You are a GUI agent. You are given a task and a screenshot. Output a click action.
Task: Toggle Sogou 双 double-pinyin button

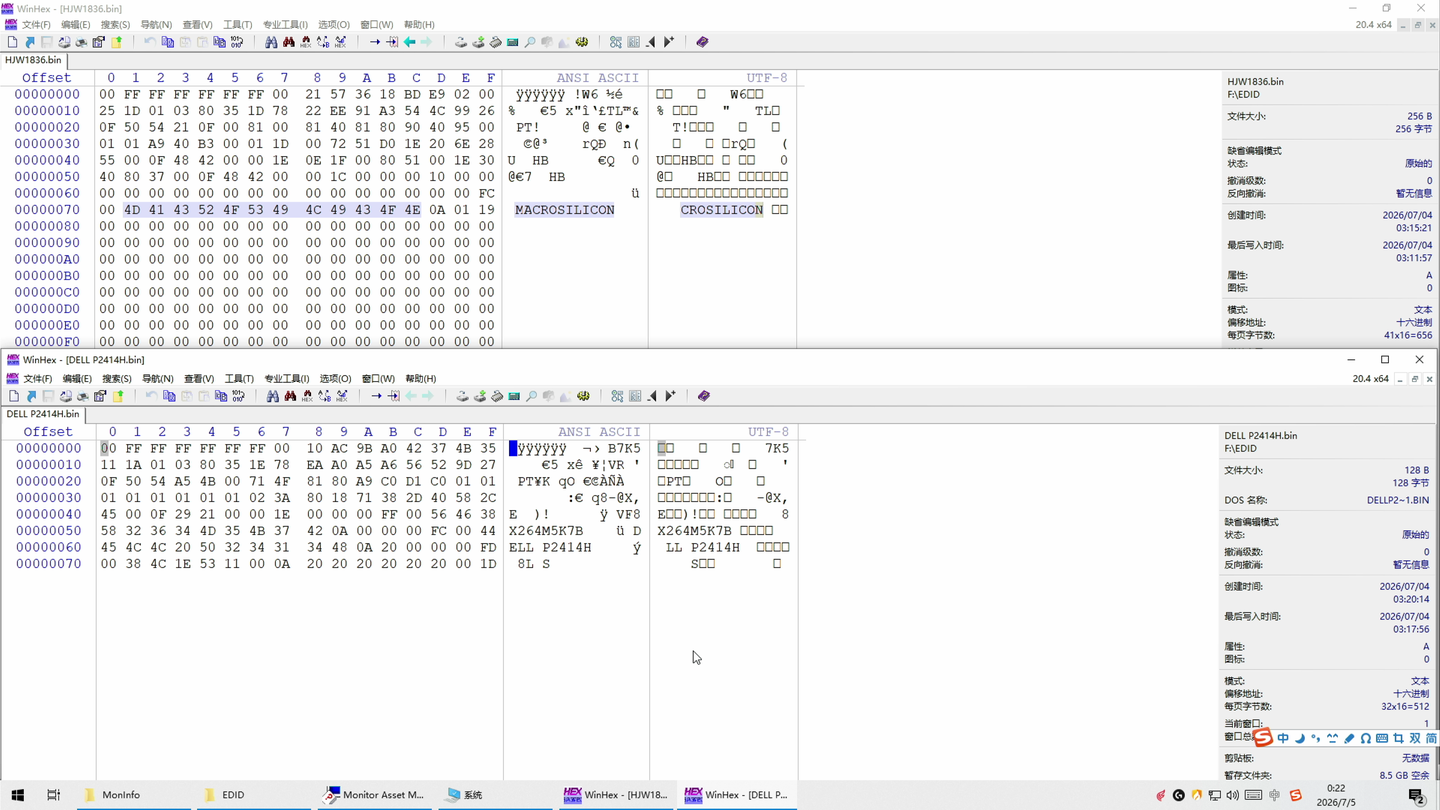(1415, 739)
